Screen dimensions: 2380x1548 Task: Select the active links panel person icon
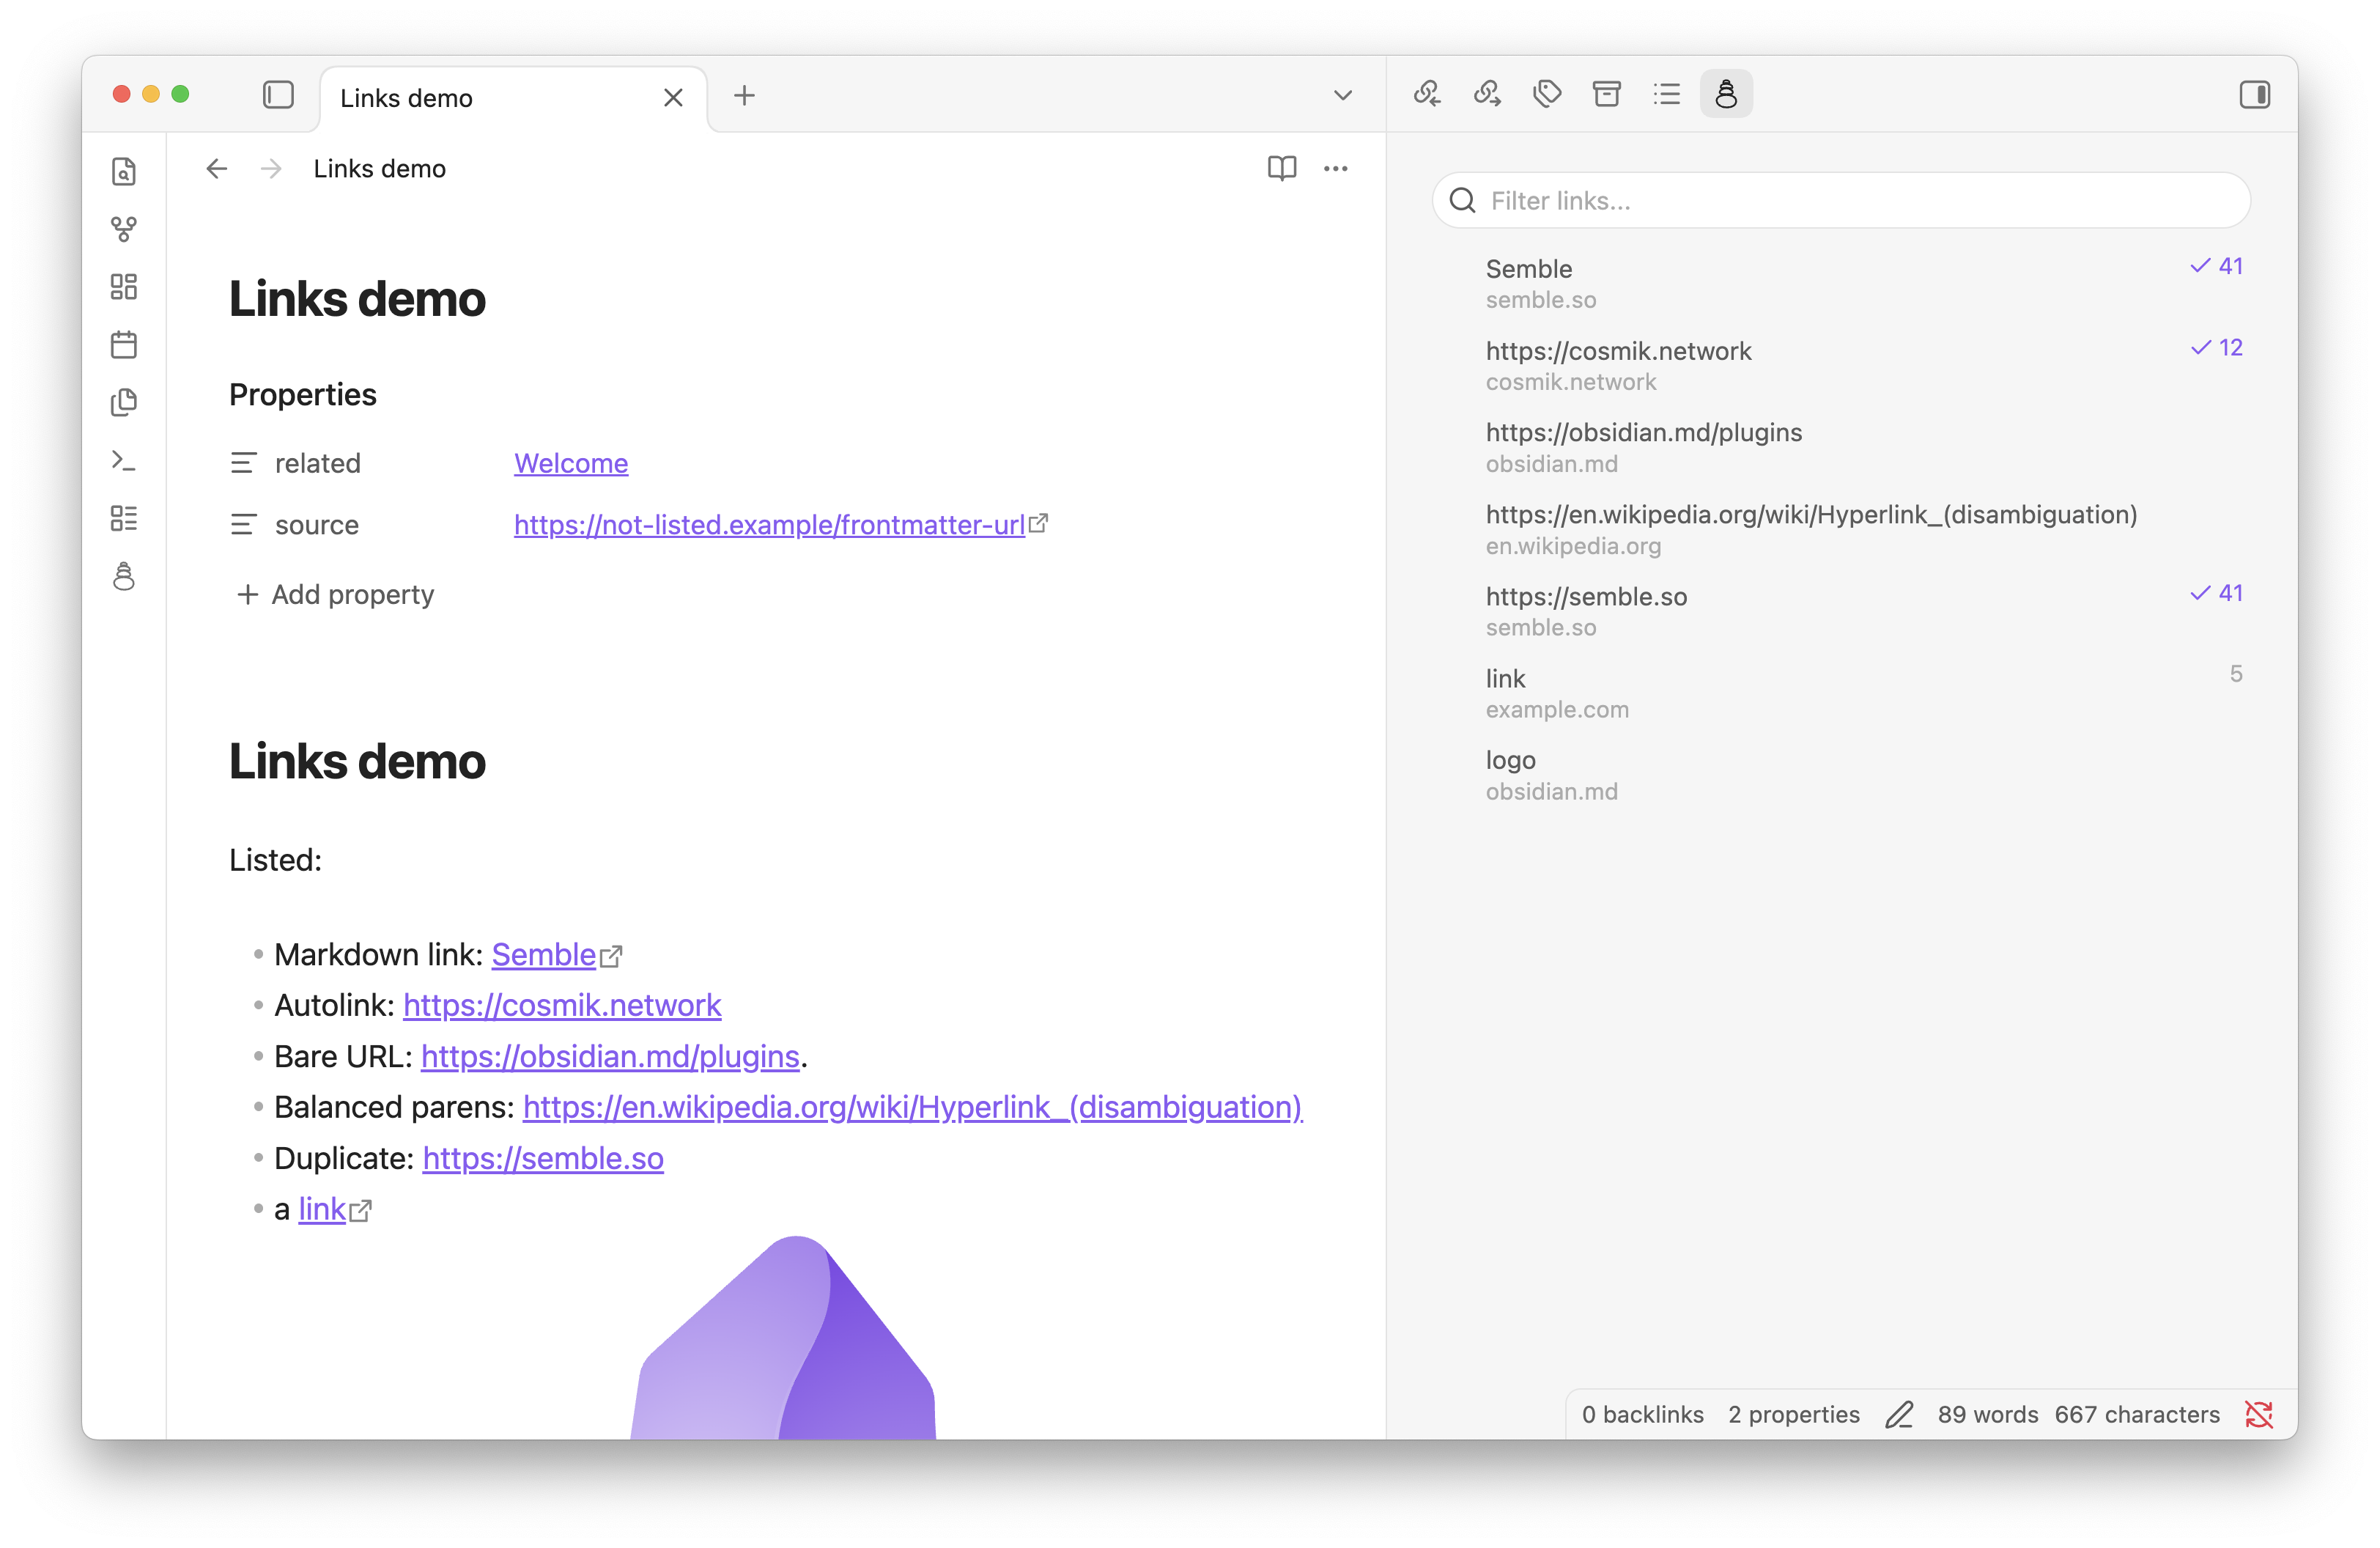coord(1726,94)
